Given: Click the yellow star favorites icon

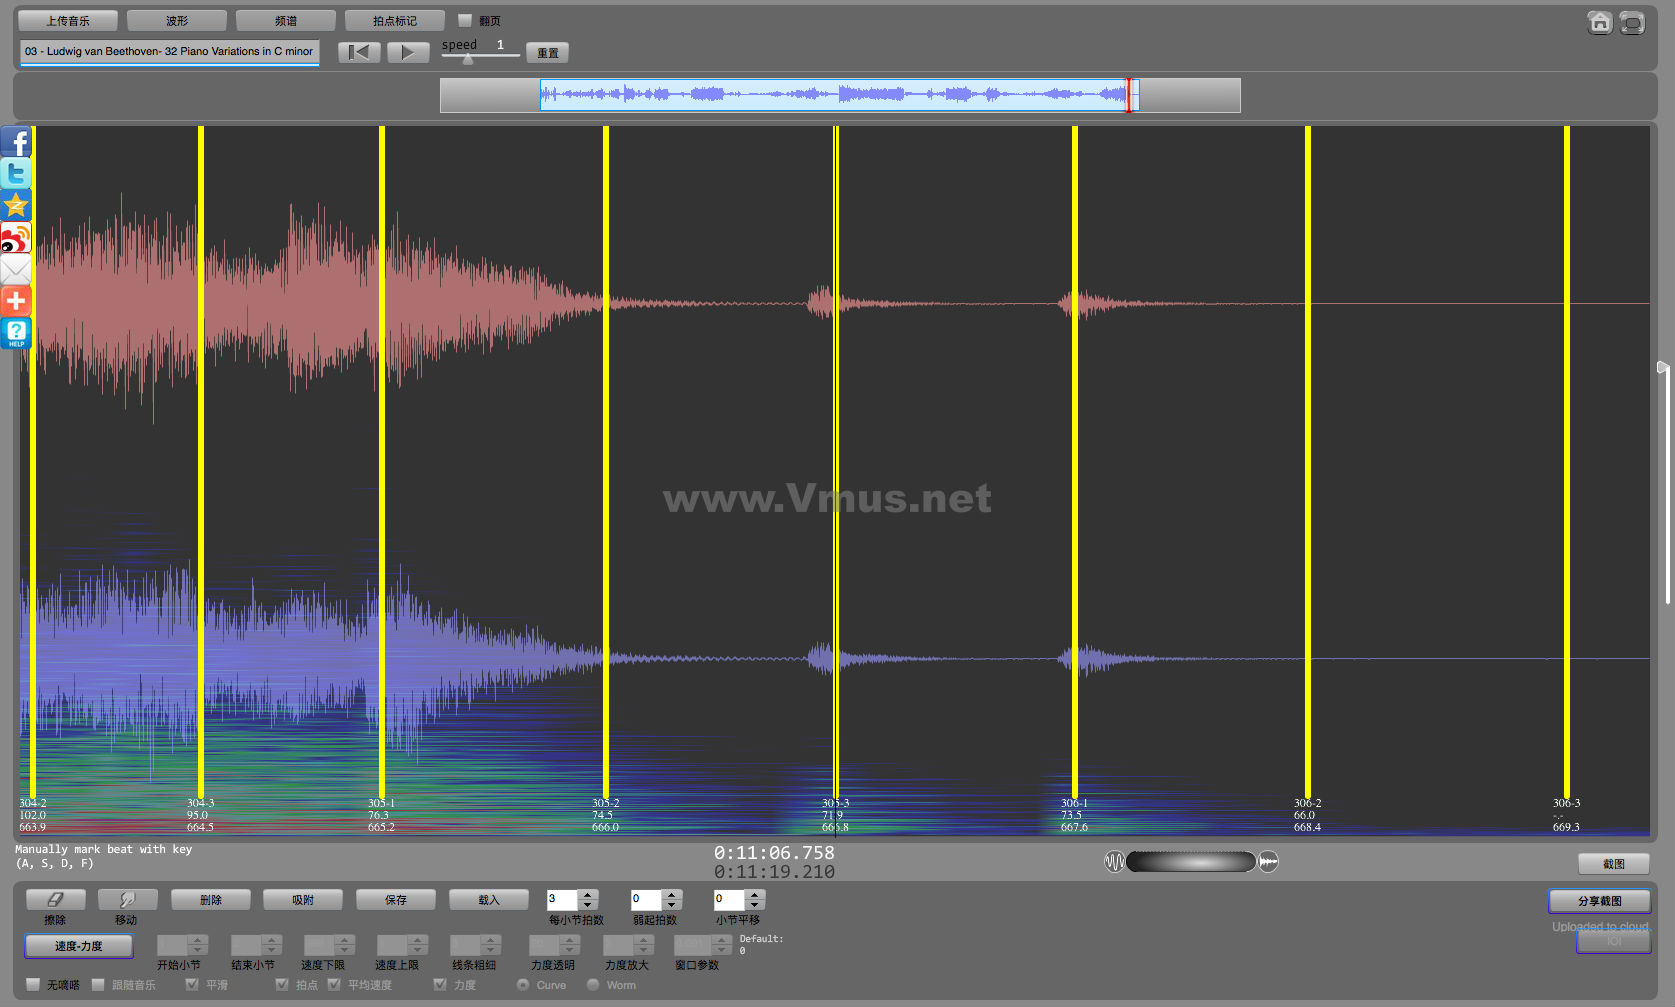Looking at the screenshot, I should [x=16, y=205].
